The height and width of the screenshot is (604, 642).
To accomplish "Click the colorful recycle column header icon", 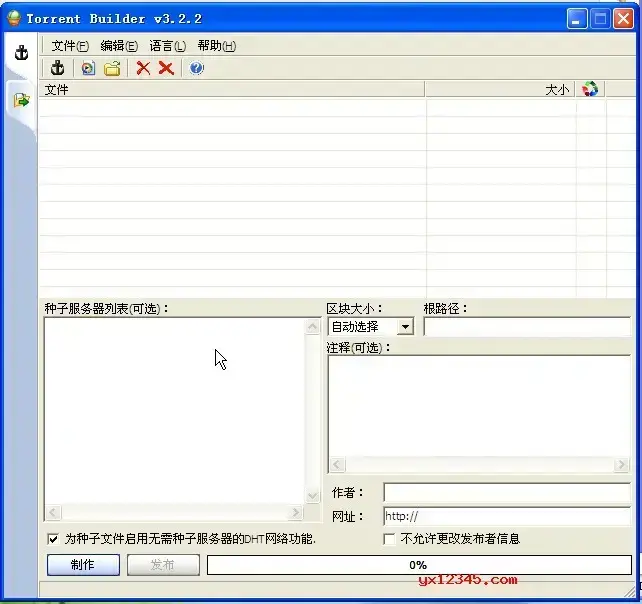I will (590, 89).
